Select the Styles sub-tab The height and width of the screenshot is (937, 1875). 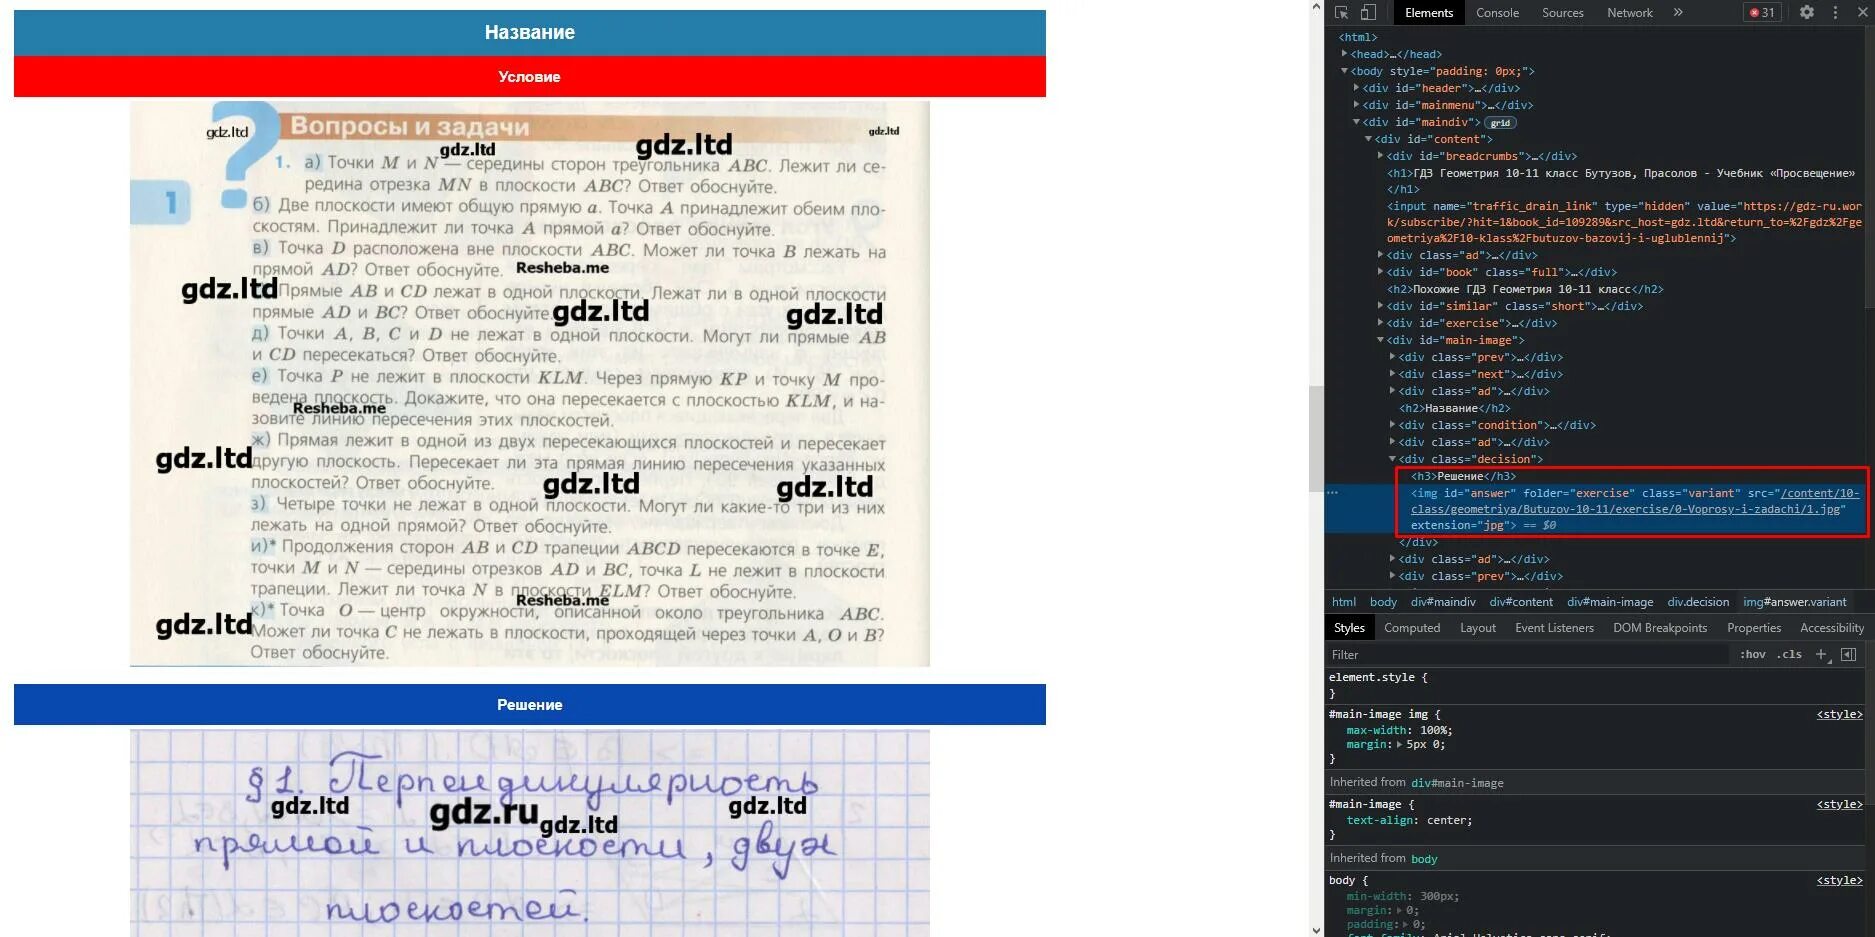point(1348,628)
